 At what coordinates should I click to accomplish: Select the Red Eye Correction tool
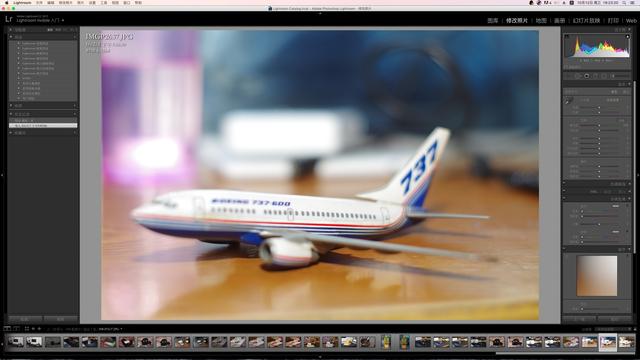point(596,76)
